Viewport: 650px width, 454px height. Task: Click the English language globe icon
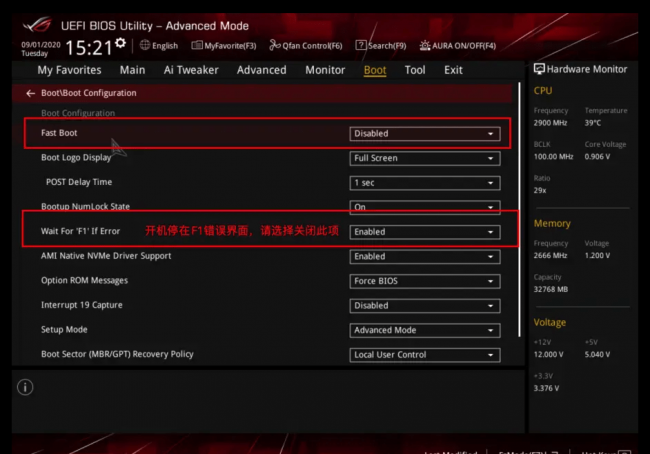(x=145, y=45)
